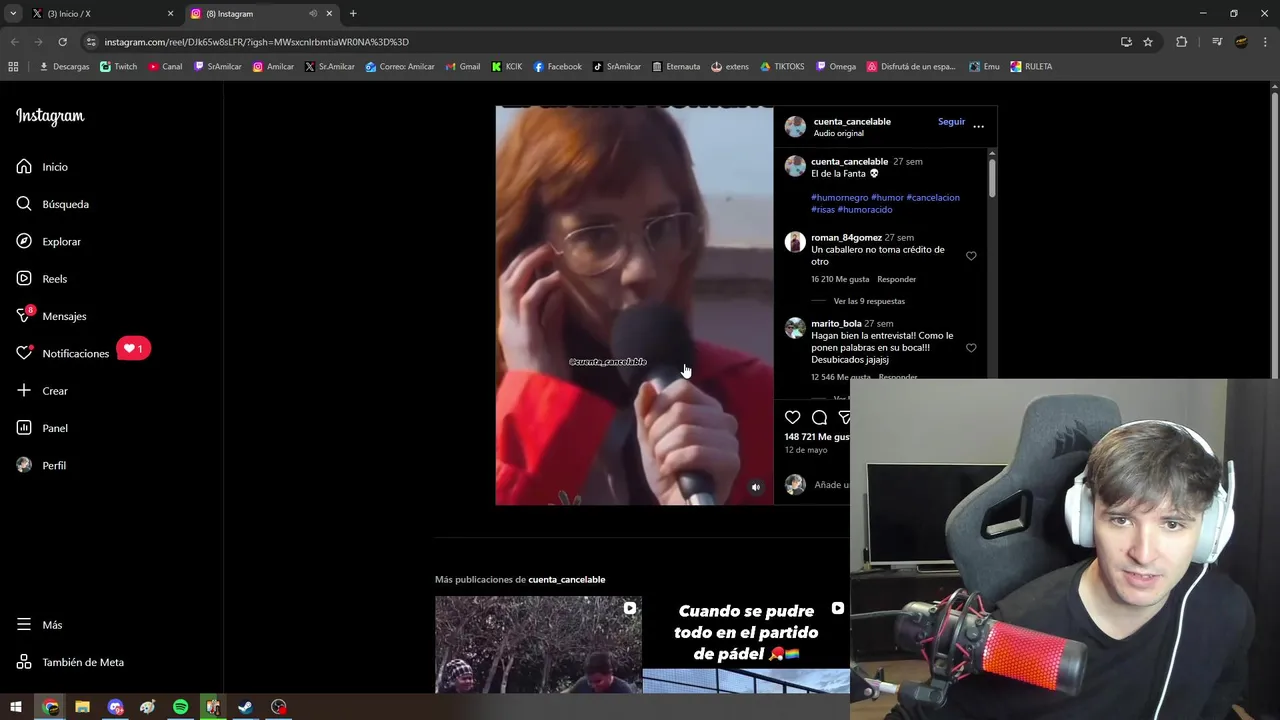Open Perfil avatar in sidebar

point(24,465)
